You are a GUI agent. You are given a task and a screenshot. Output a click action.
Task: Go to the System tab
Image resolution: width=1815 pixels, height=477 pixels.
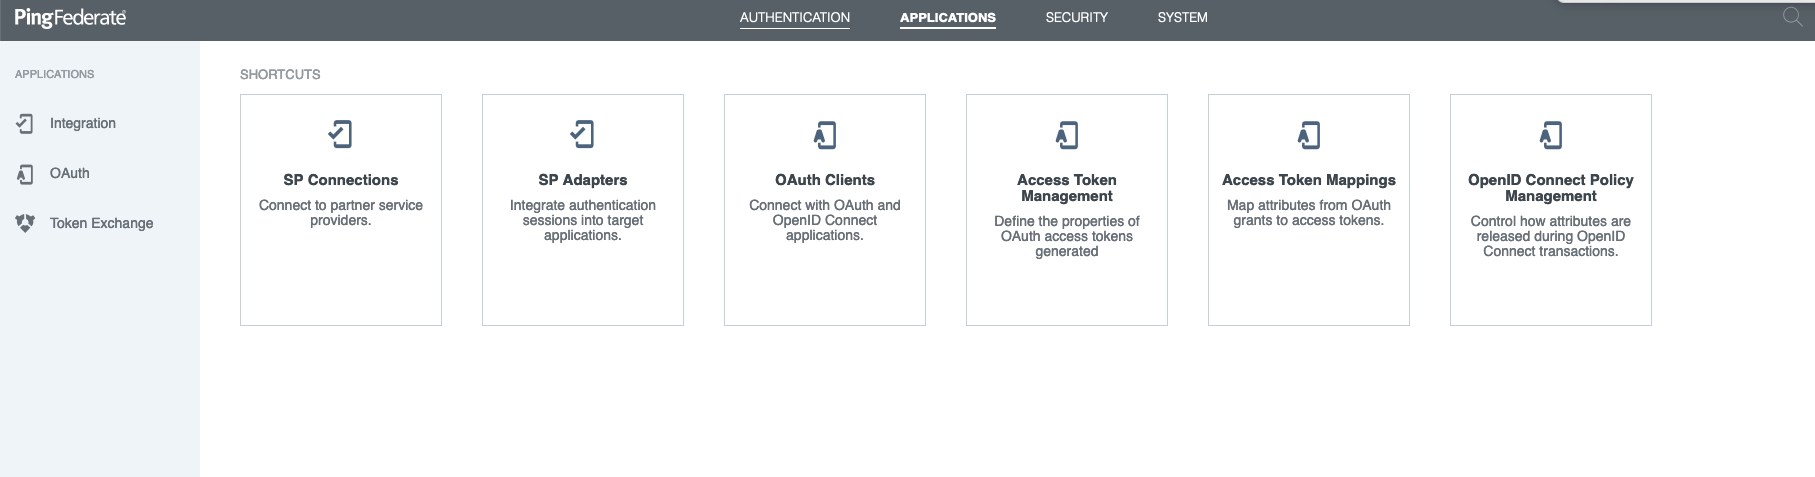[x=1182, y=18]
